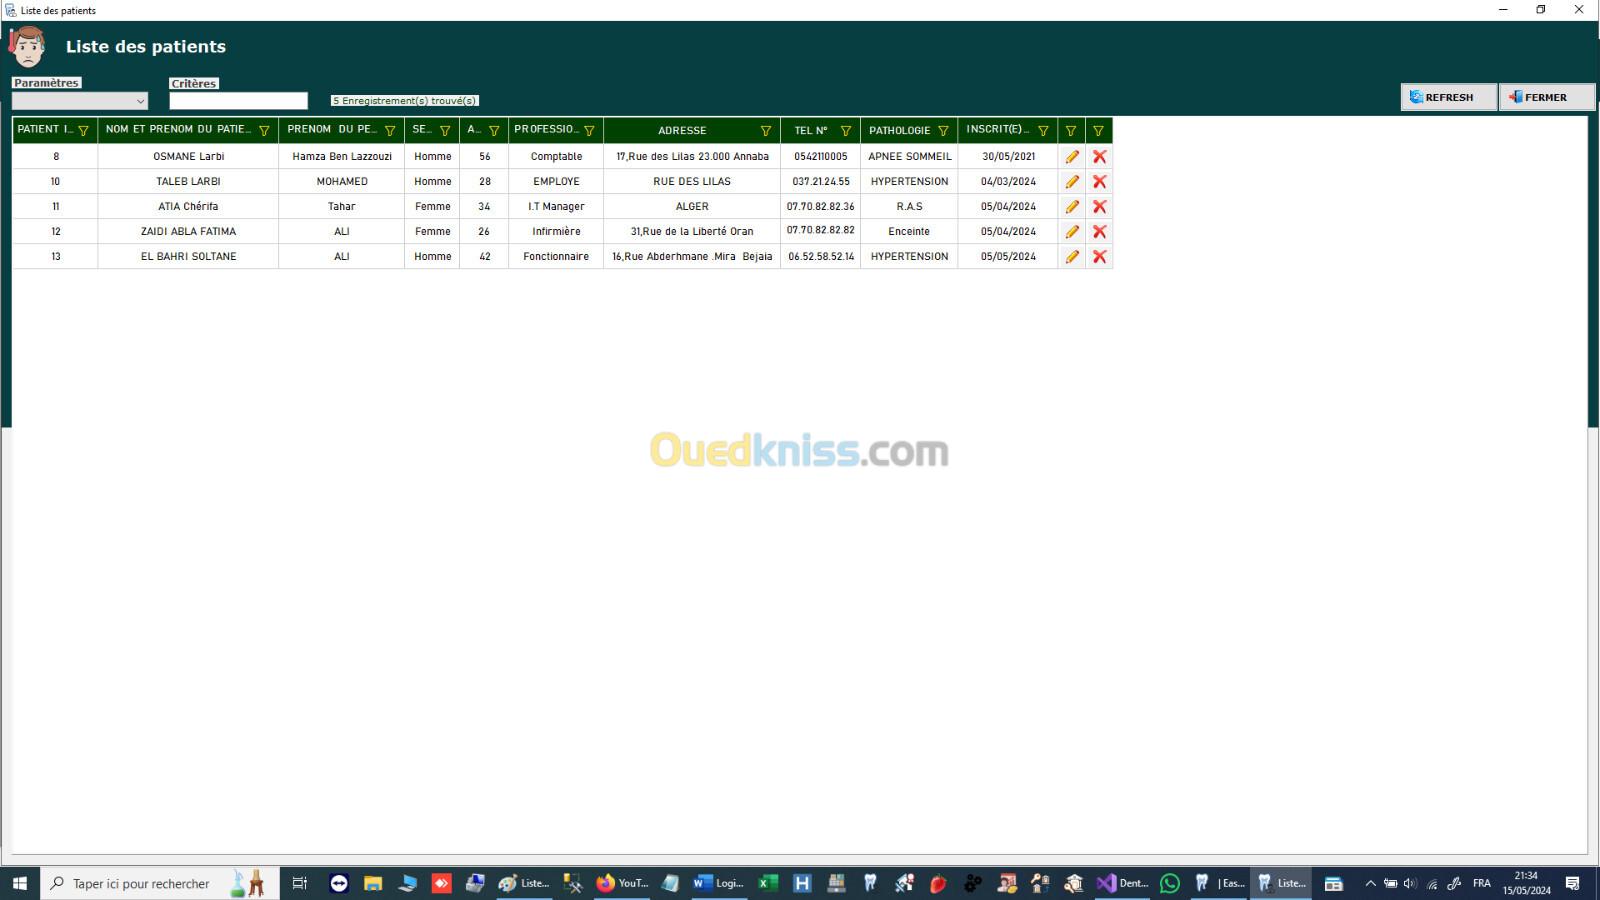Viewport: 1600px width, 900px height.
Task: Open WhatsApp from the Windows taskbar
Action: coord(1169,883)
